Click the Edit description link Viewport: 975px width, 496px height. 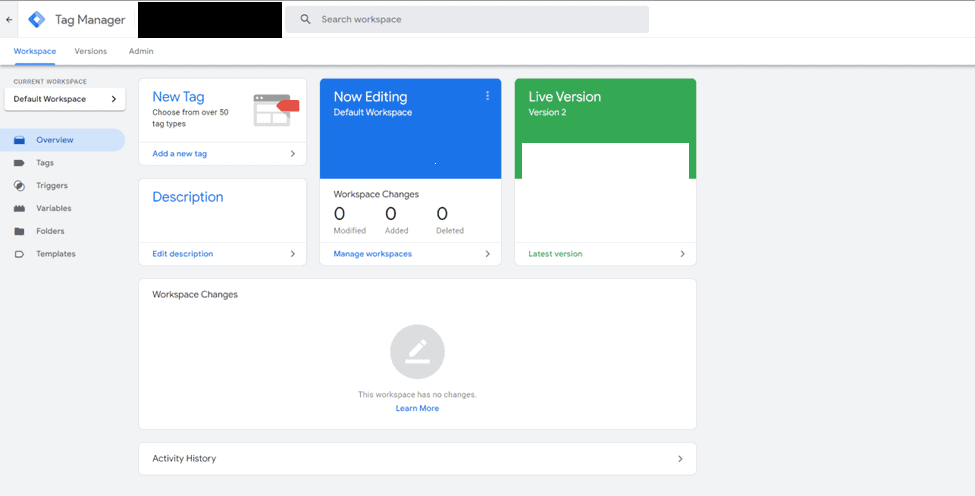183,254
